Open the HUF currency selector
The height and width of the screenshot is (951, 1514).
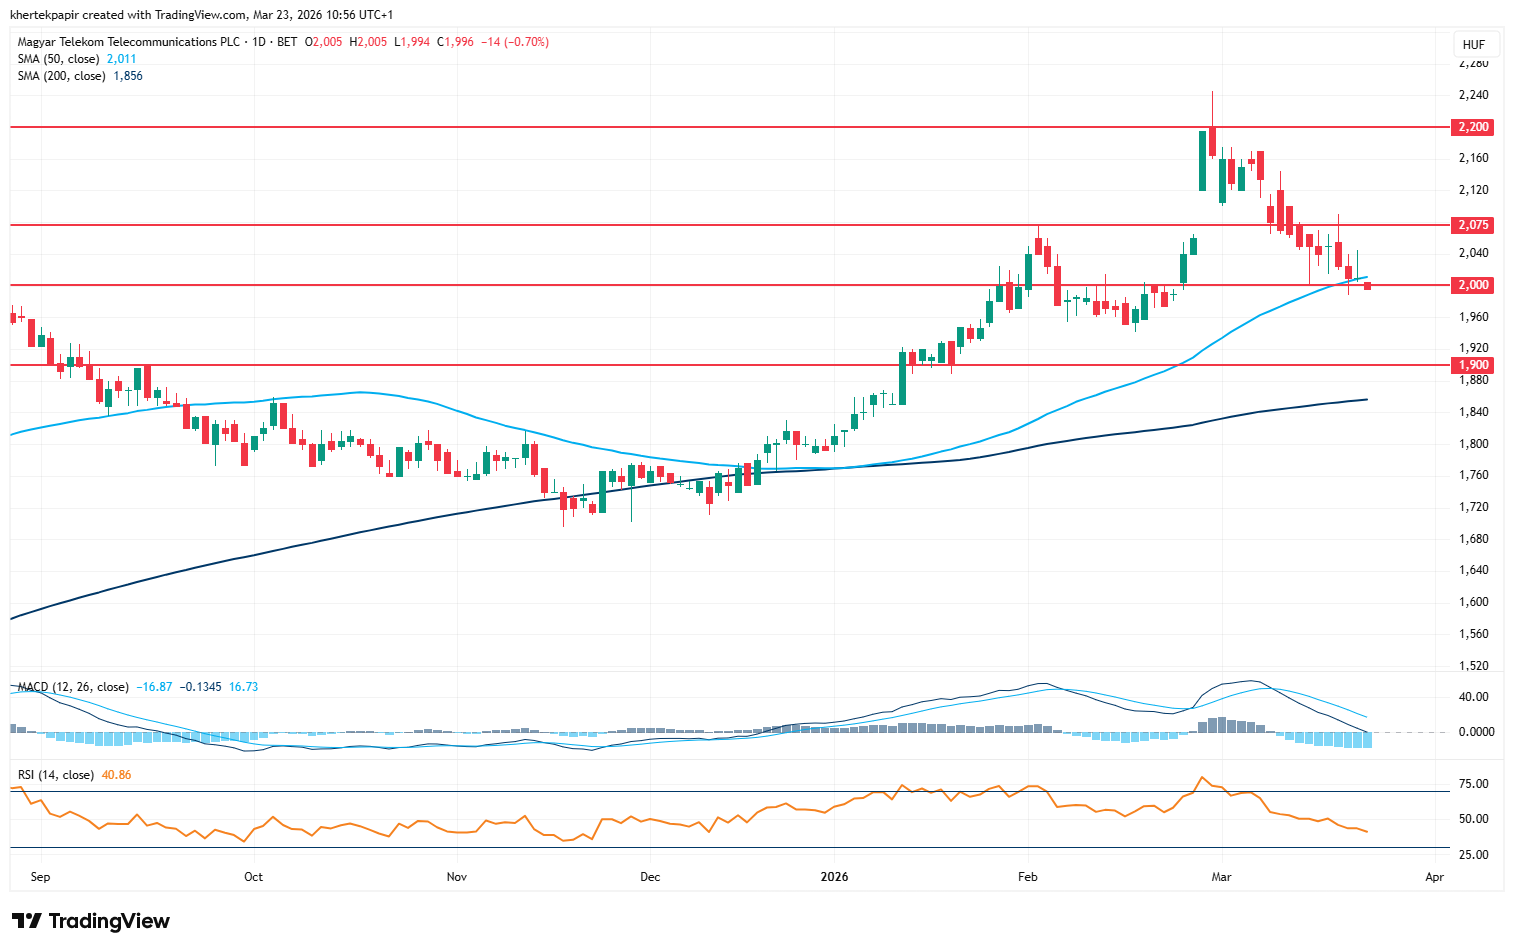tap(1473, 45)
